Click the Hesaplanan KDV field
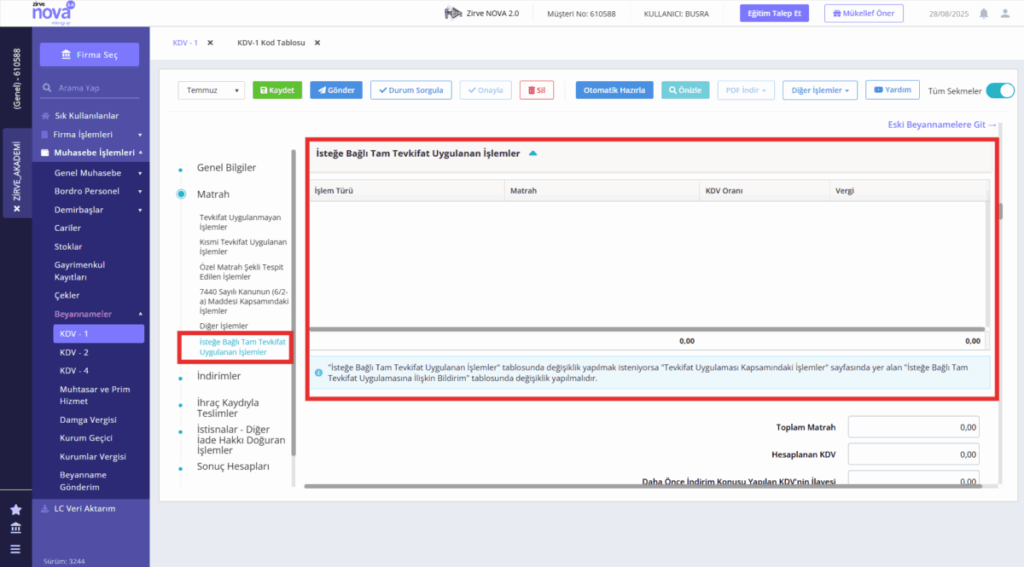The height and width of the screenshot is (567, 1024). [x=913, y=455]
